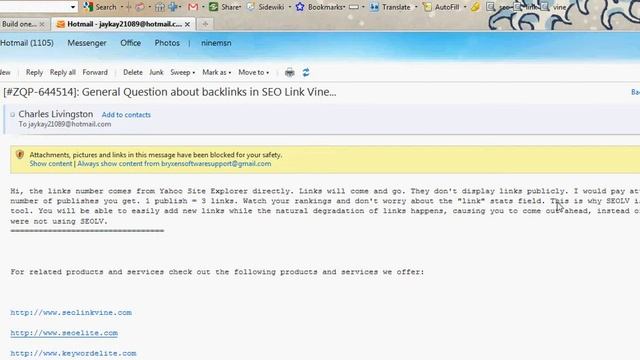Click the Reply all button
Image resolution: width=640 pixels, height=360 pixels.
63,72
